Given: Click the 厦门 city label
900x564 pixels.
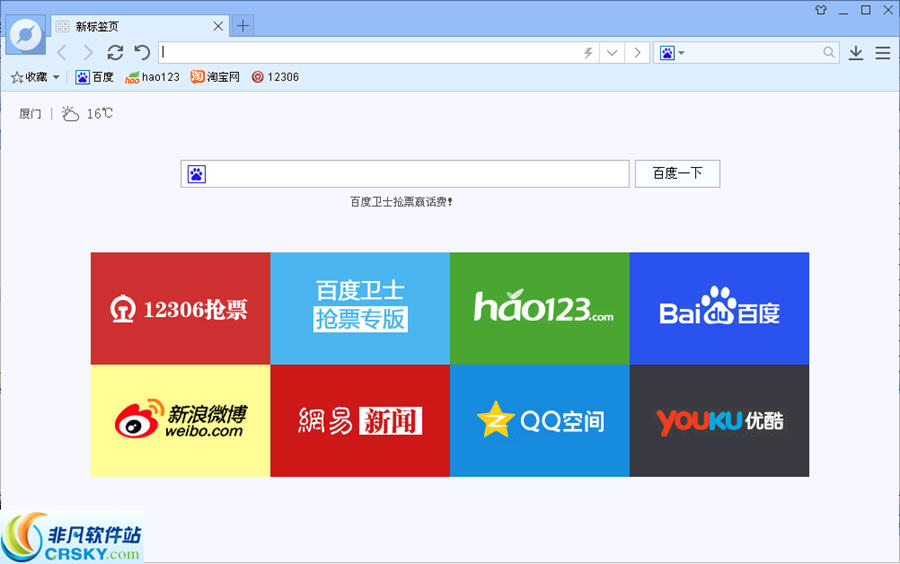Looking at the screenshot, I should coord(30,114).
